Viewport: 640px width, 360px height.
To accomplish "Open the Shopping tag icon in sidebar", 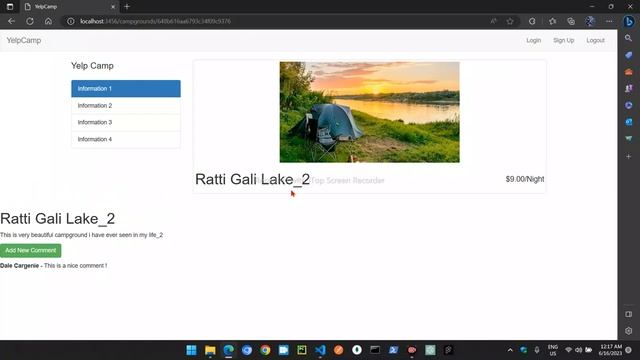I will coord(629,55).
